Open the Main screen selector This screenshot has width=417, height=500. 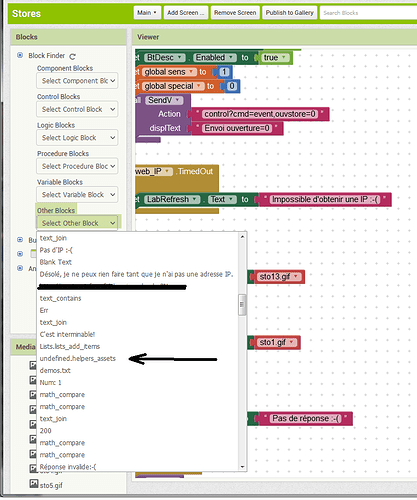click(x=147, y=13)
